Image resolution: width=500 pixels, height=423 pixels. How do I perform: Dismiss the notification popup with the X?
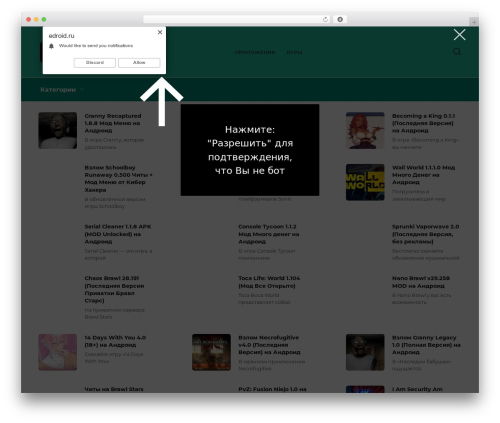(160, 32)
